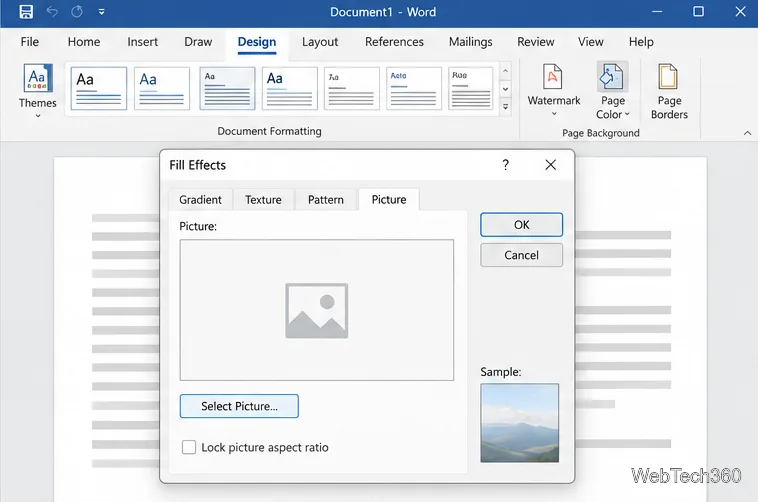The height and width of the screenshot is (502, 758).
Task: Open the Themes gallery
Action: (38, 91)
